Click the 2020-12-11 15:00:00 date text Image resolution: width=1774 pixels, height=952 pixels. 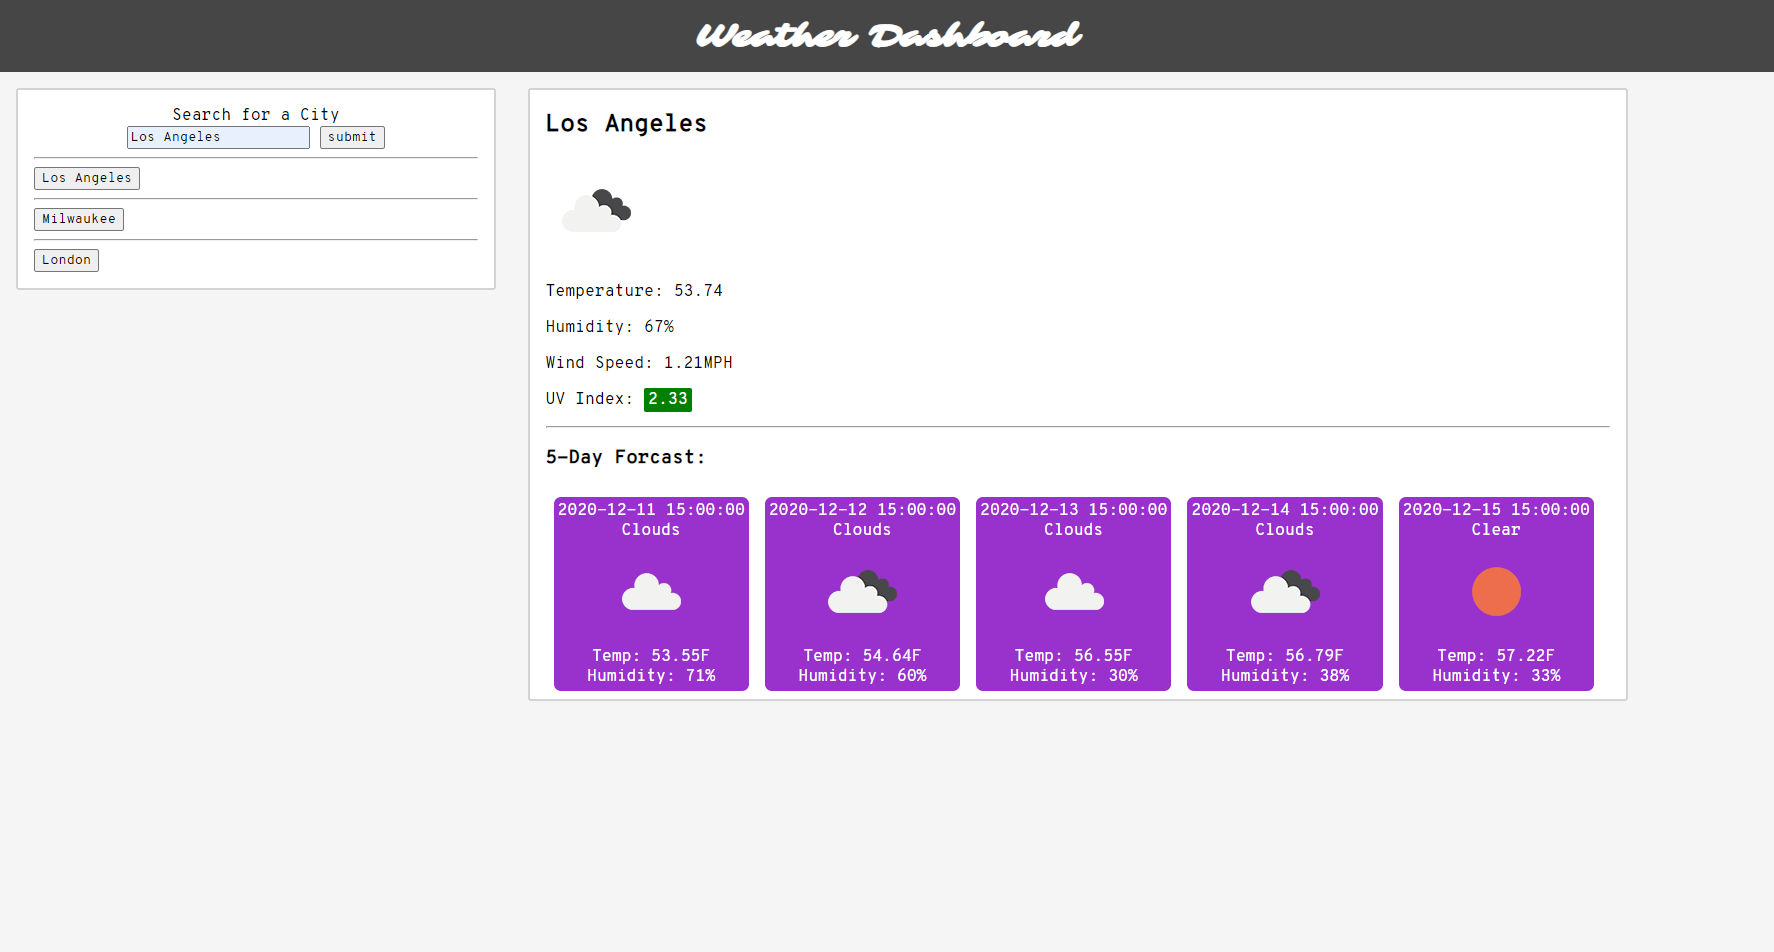point(651,509)
